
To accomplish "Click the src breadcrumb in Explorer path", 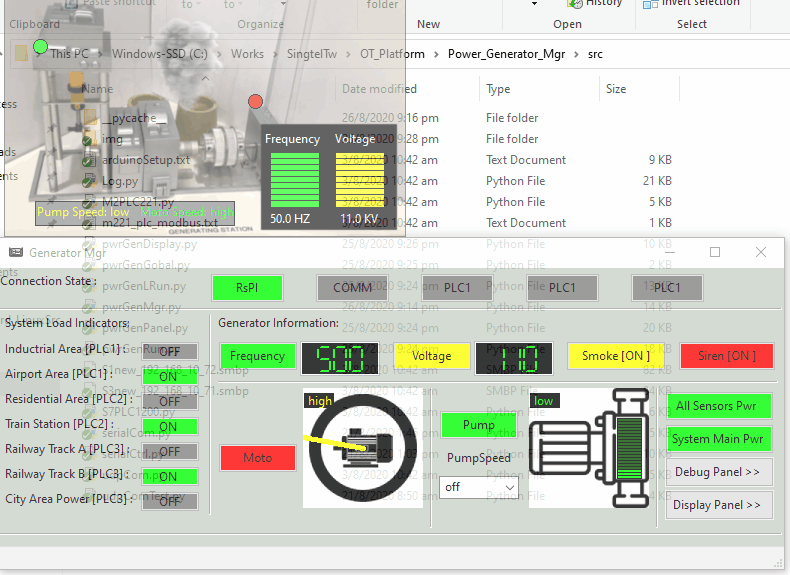I will click(x=595, y=54).
